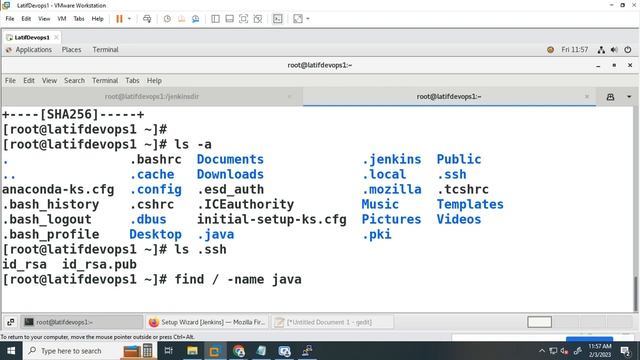Click the .jenkins directory name in terminal

pos(391,159)
